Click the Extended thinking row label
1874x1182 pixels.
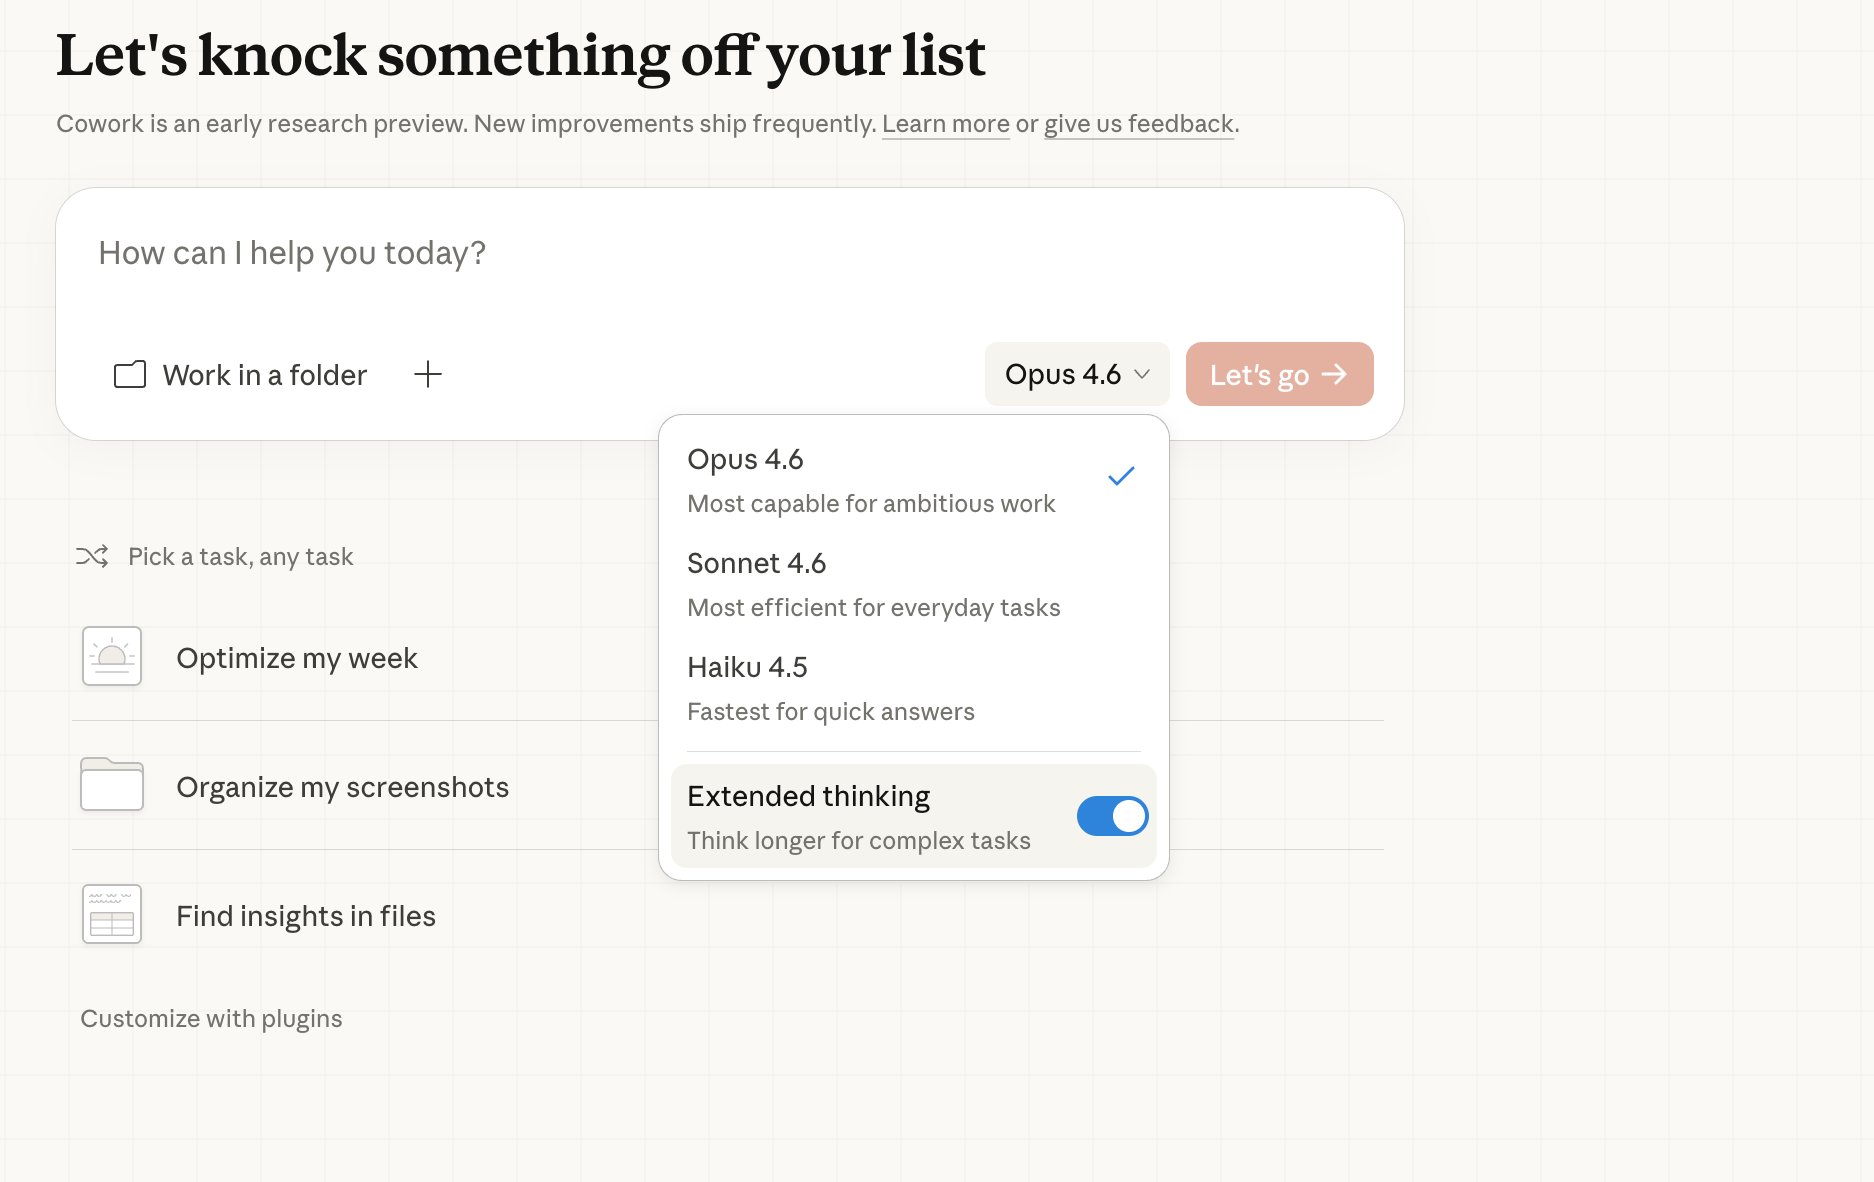click(x=809, y=796)
